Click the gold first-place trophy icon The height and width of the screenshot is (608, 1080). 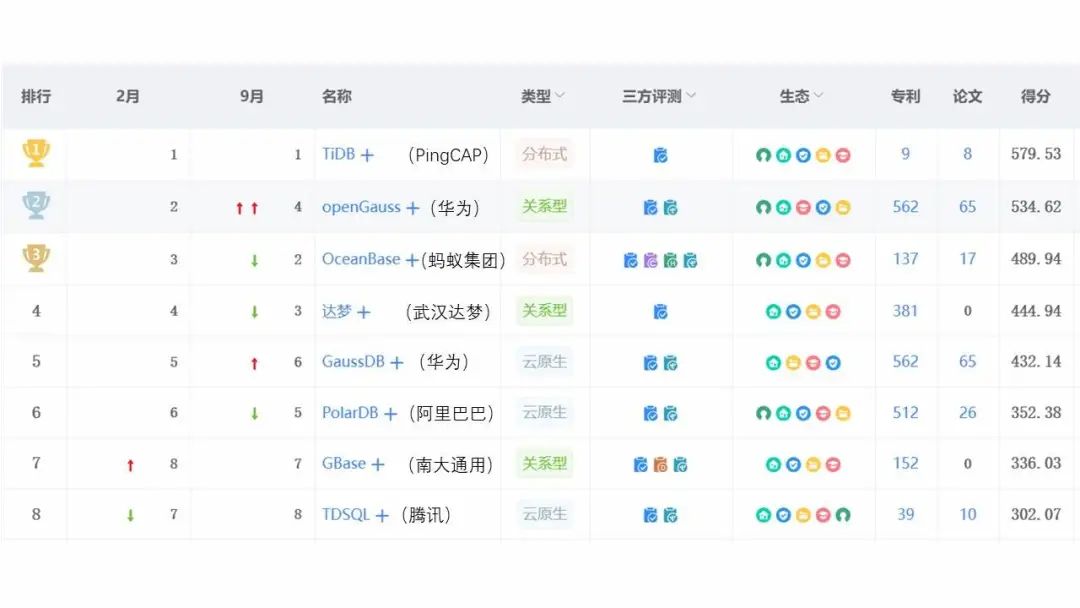[37, 153]
